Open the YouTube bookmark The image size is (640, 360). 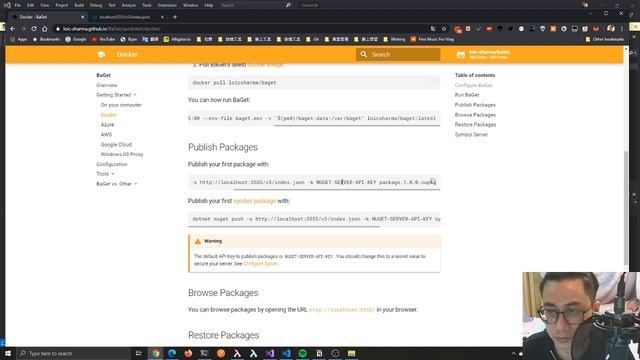[103, 39]
